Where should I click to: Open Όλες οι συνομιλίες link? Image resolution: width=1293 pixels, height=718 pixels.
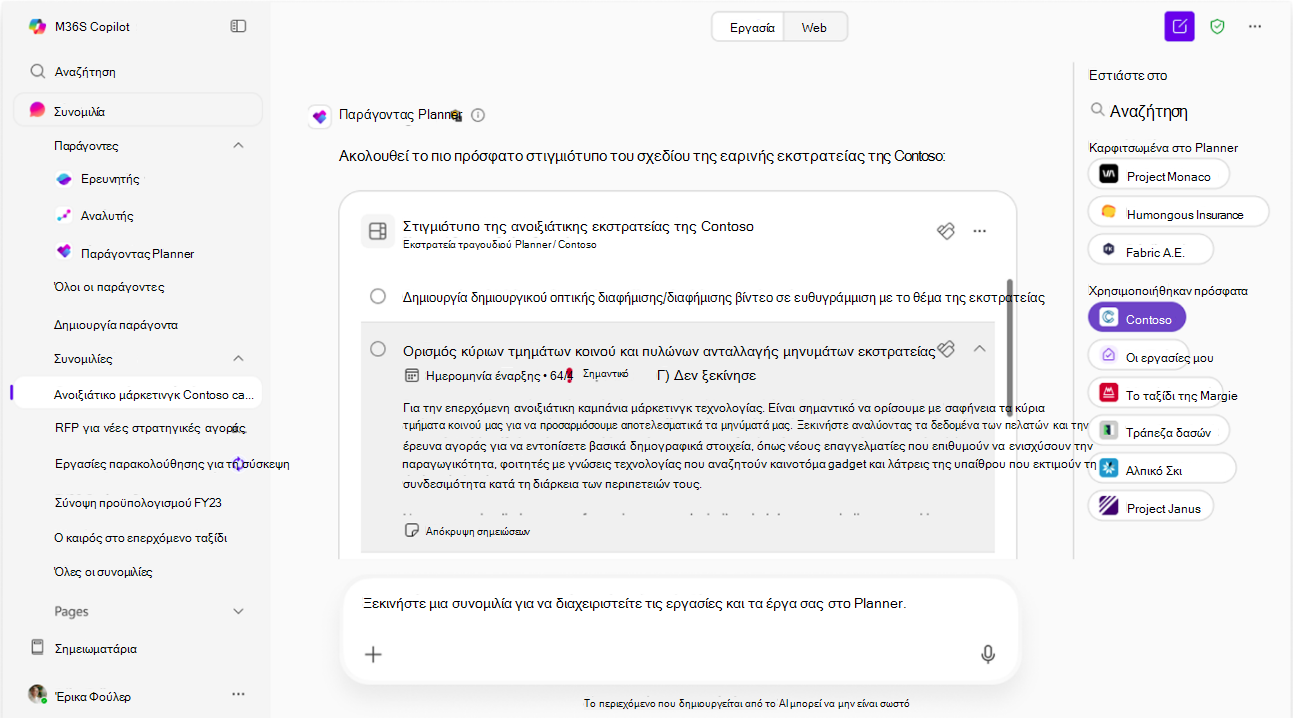[103, 572]
